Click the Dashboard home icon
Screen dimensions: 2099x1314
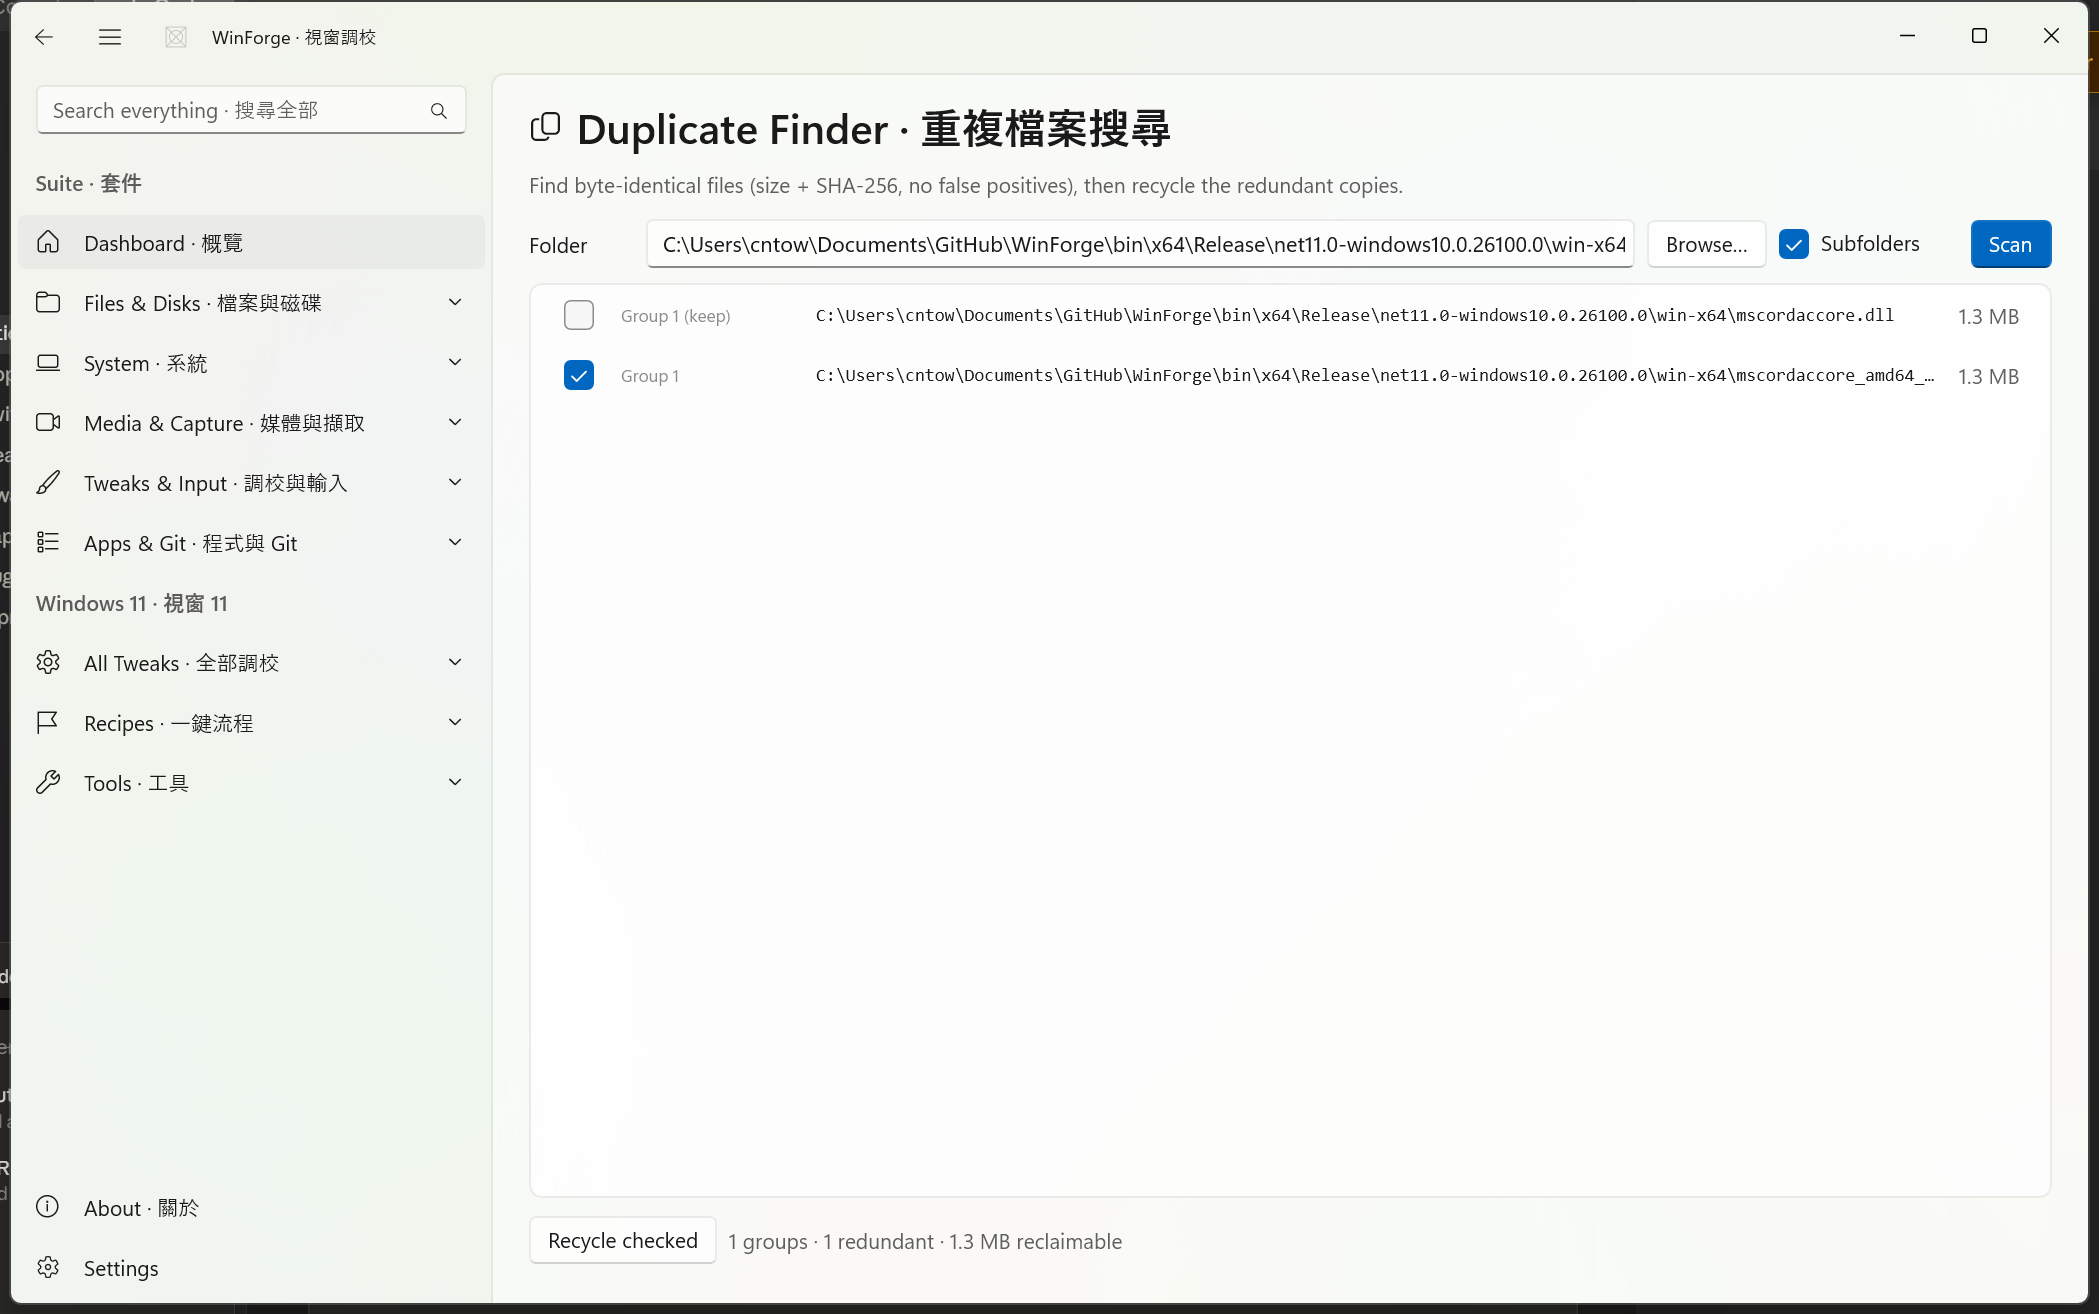pyautogui.click(x=48, y=243)
